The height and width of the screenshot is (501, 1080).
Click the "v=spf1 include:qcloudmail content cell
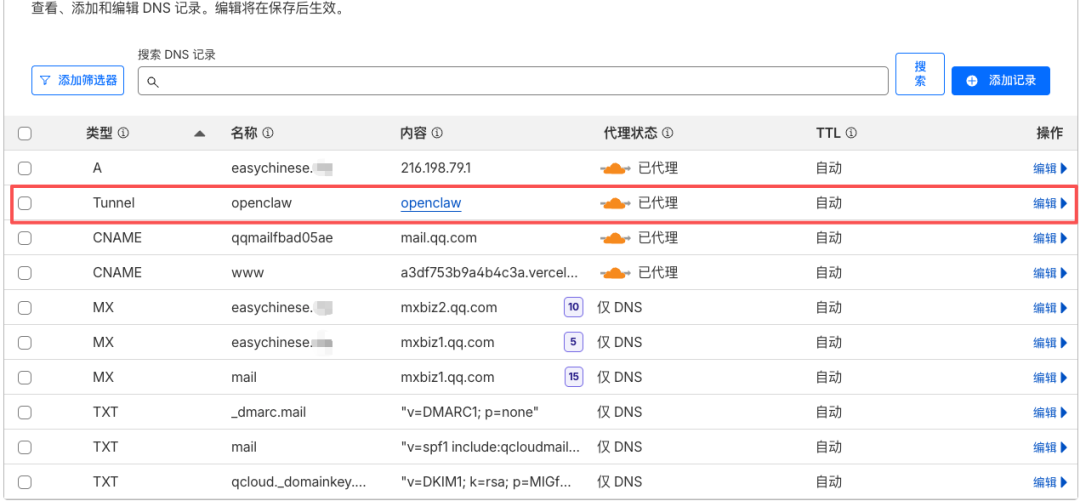(490, 447)
